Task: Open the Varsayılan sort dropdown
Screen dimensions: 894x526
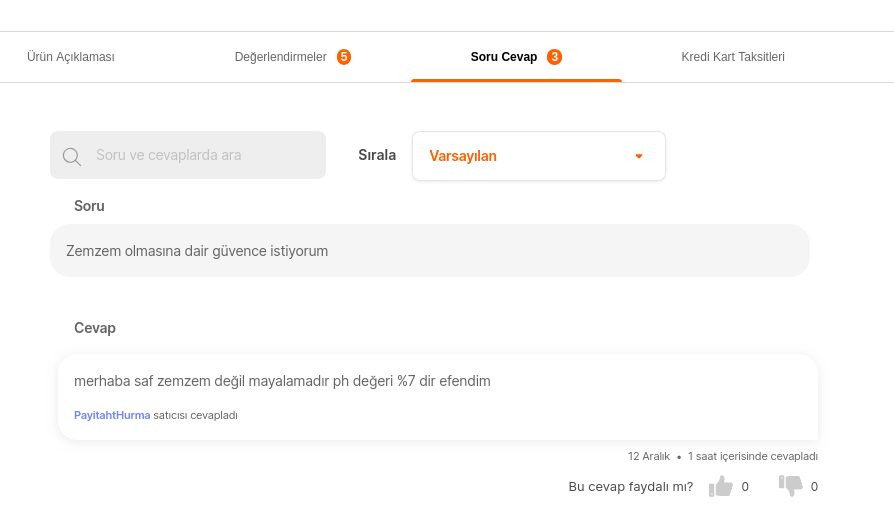Action: tap(538, 156)
